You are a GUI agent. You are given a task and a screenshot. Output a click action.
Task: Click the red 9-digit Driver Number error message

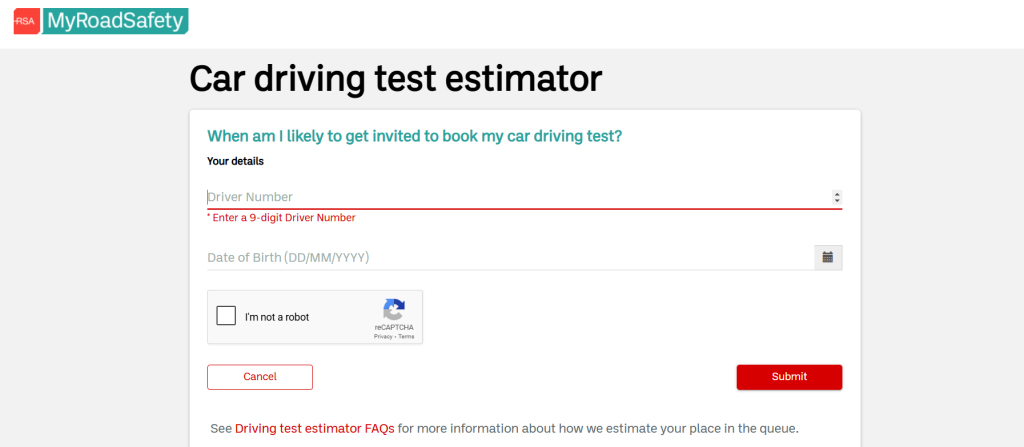pos(283,218)
